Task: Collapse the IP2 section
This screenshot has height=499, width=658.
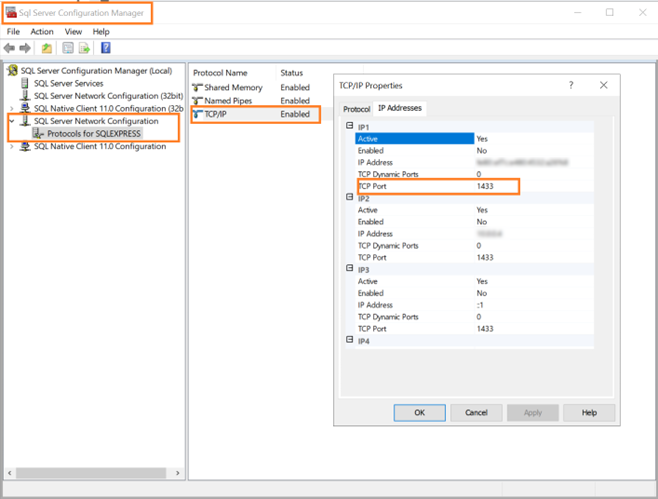Action: click(349, 198)
